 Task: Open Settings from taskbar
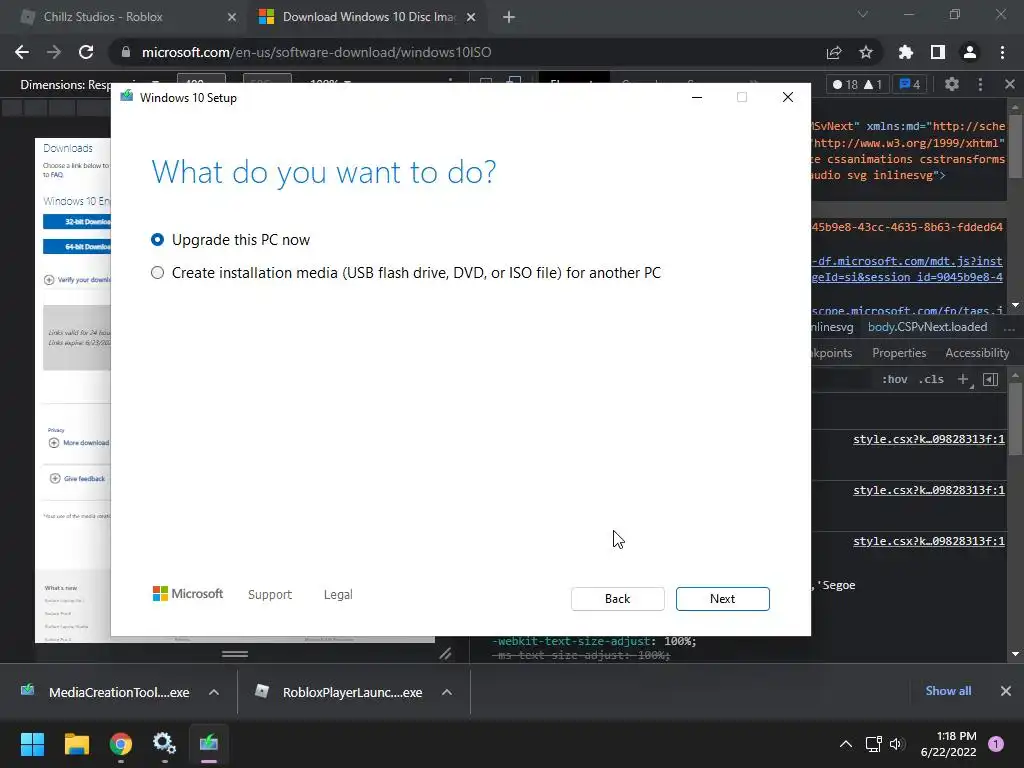pyautogui.click(x=165, y=744)
